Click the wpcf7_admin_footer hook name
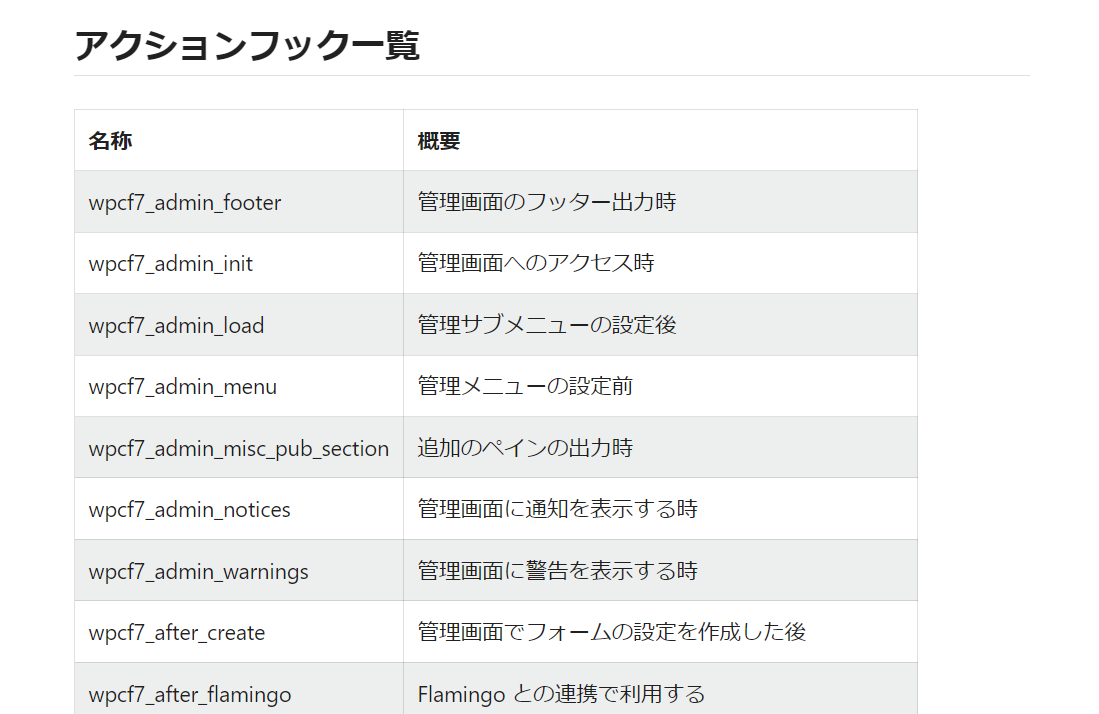The image size is (1099, 714). click(x=184, y=202)
